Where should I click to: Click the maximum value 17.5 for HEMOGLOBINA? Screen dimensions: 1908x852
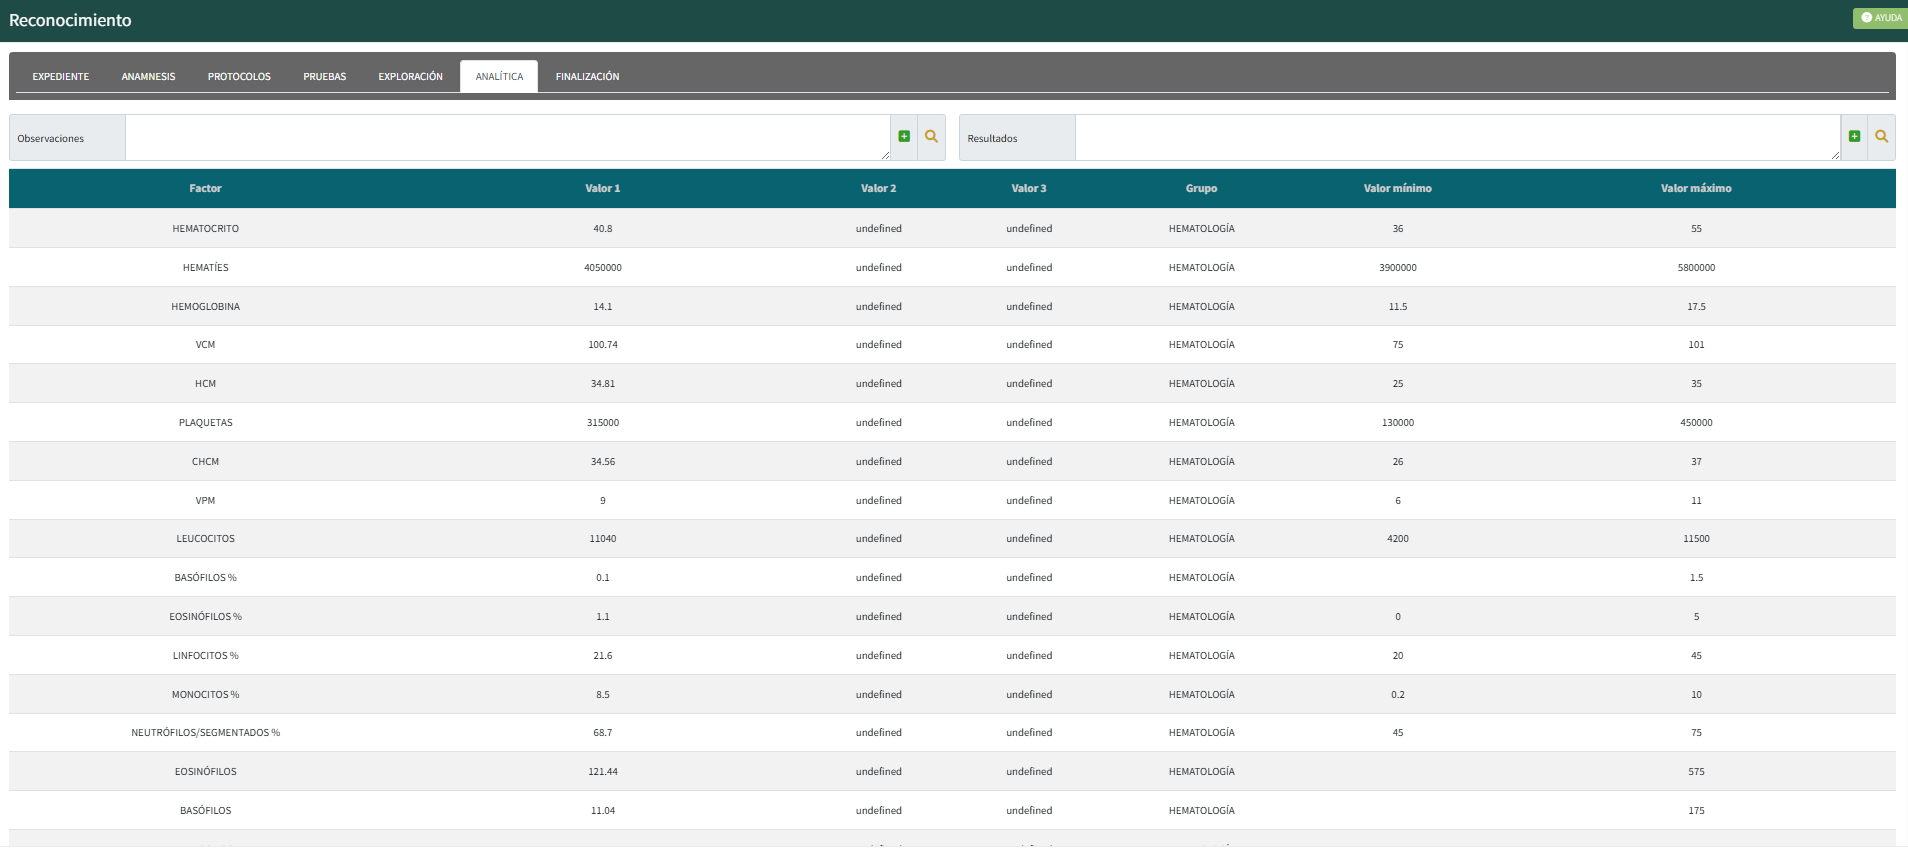click(x=1696, y=307)
